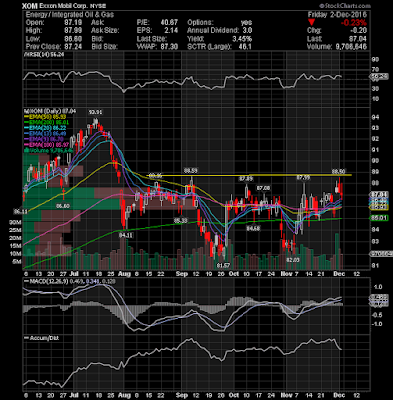Viewport: 393px width, 400px height.
Task: Click the Annual Dividend value 3.0
Action: (x=247, y=31)
